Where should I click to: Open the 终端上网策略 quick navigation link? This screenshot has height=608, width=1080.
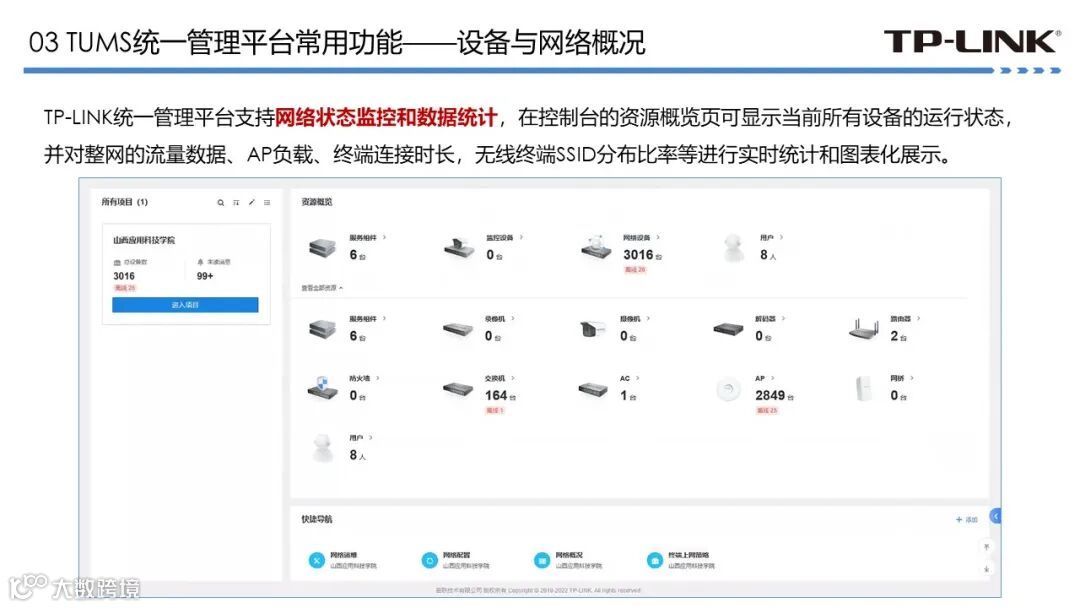[x=689, y=555]
